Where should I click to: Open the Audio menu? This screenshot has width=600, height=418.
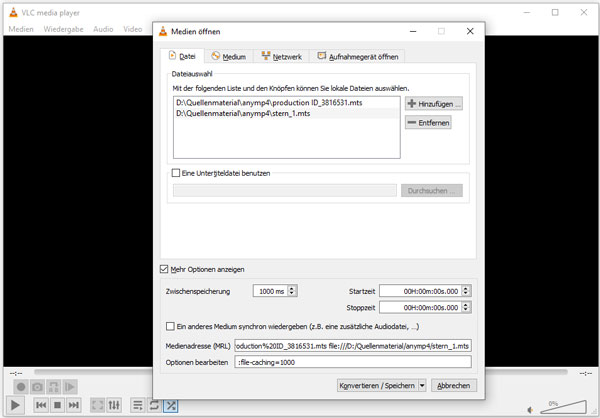pyautogui.click(x=103, y=29)
